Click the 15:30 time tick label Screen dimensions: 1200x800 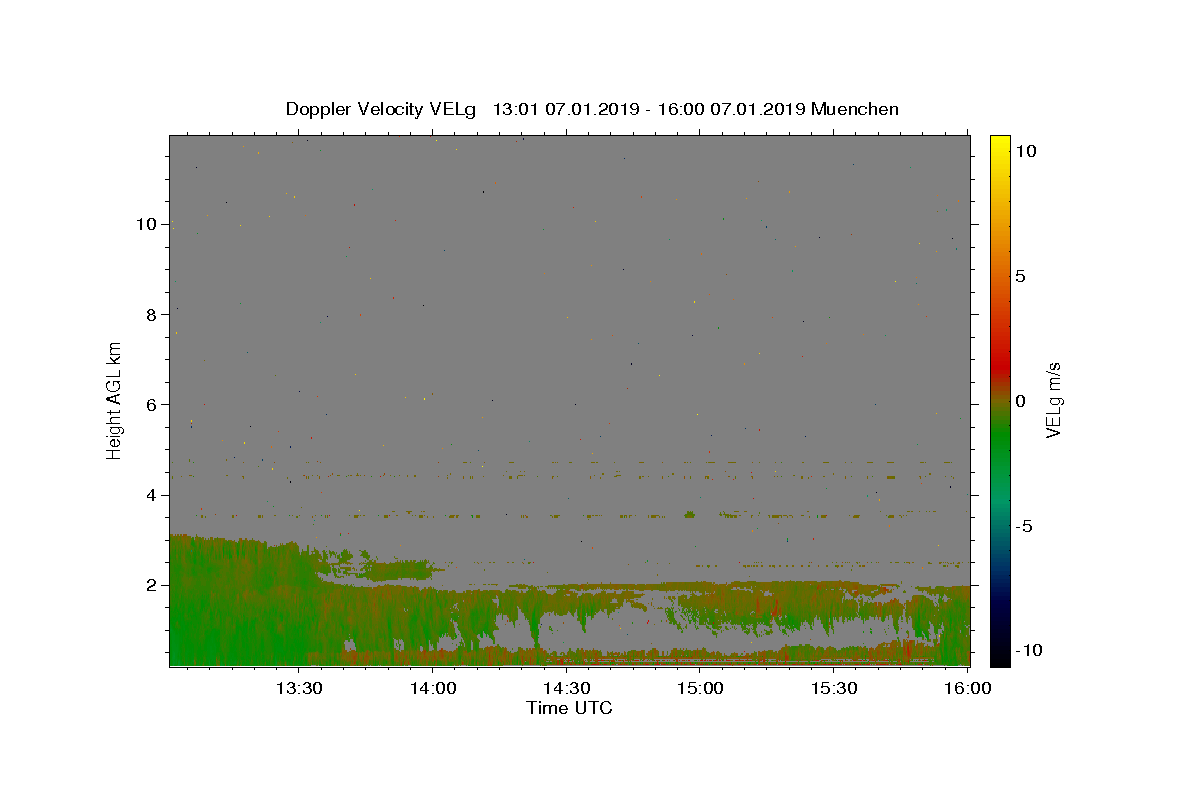(x=834, y=688)
